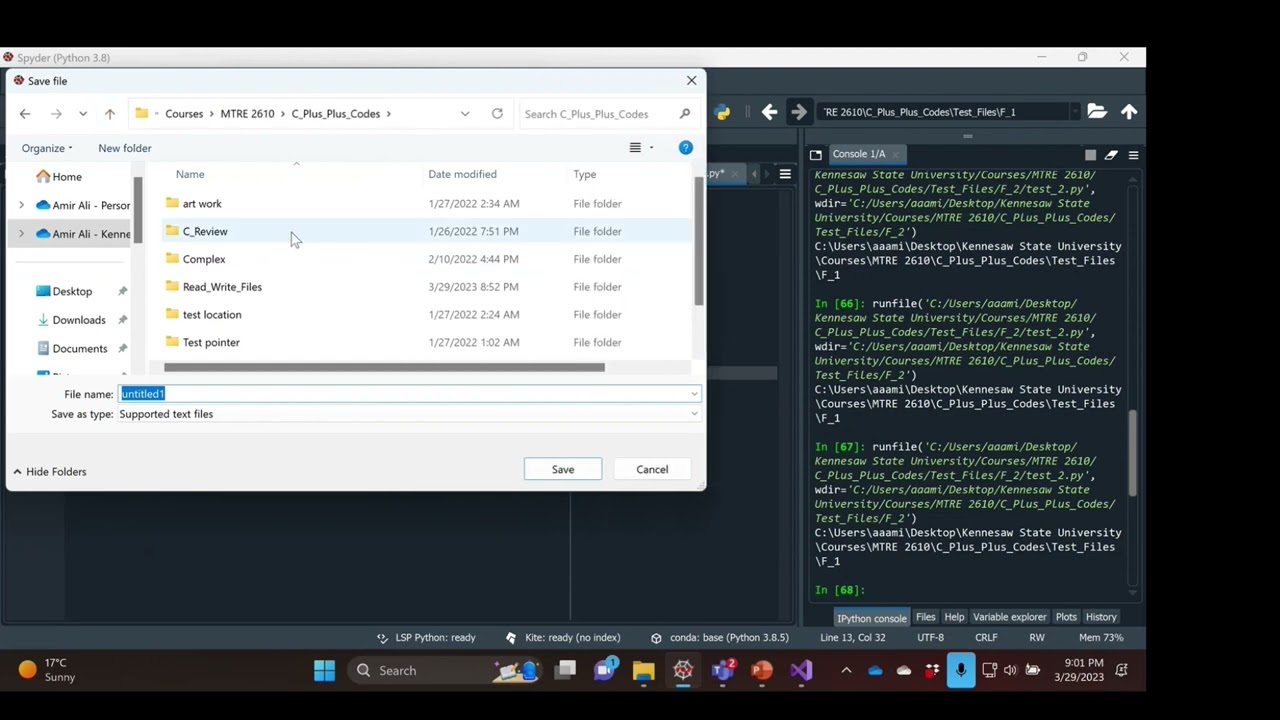Click the browse tabs icon beside Console 1/A
This screenshot has height=720, width=1280.
pos(816,154)
